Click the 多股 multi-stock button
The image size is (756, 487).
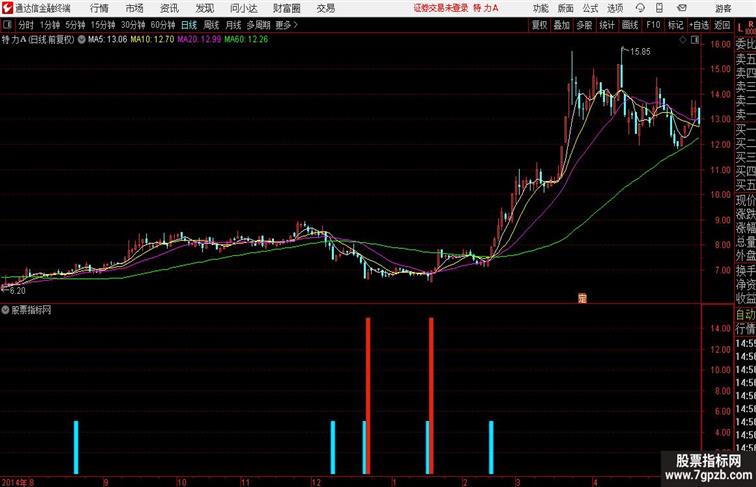coord(584,25)
